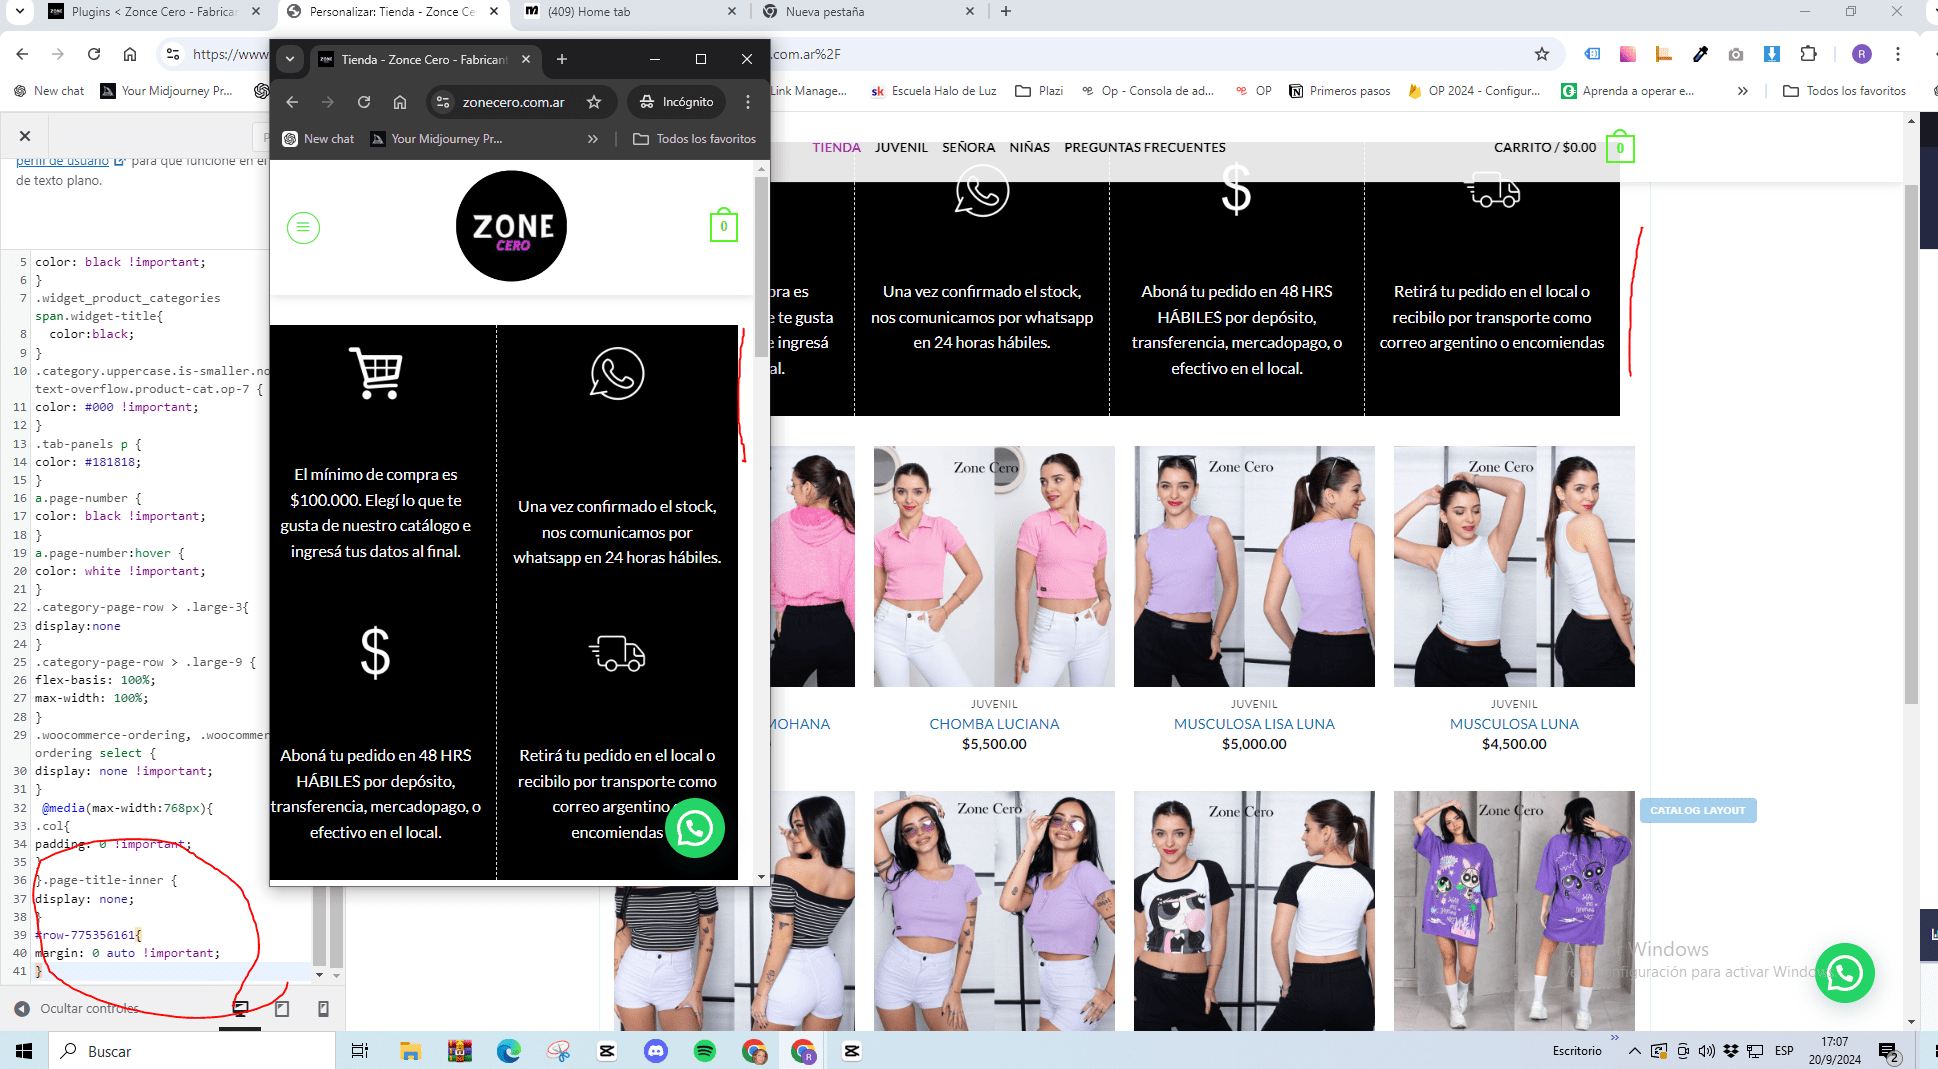The width and height of the screenshot is (1938, 1069).
Task: Open Task View on the taskbar
Action: (360, 1051)
